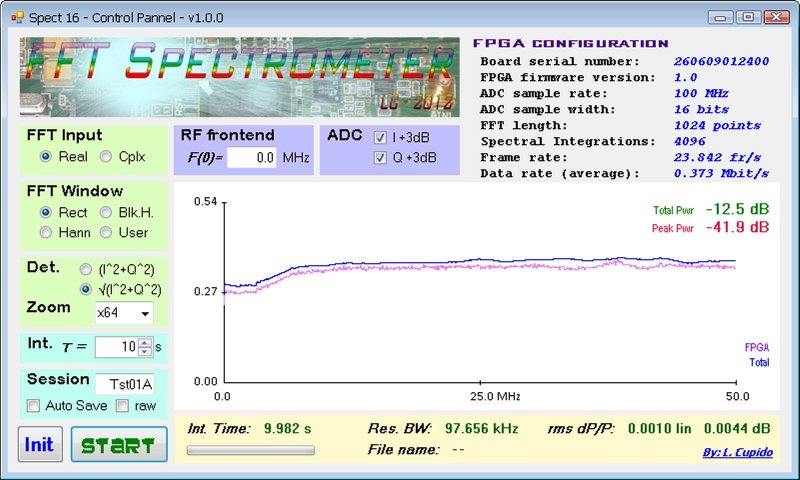Open the By: L. Cupido link
The width and height of the screenshot is (800, 480).
[x=738, y=452]
